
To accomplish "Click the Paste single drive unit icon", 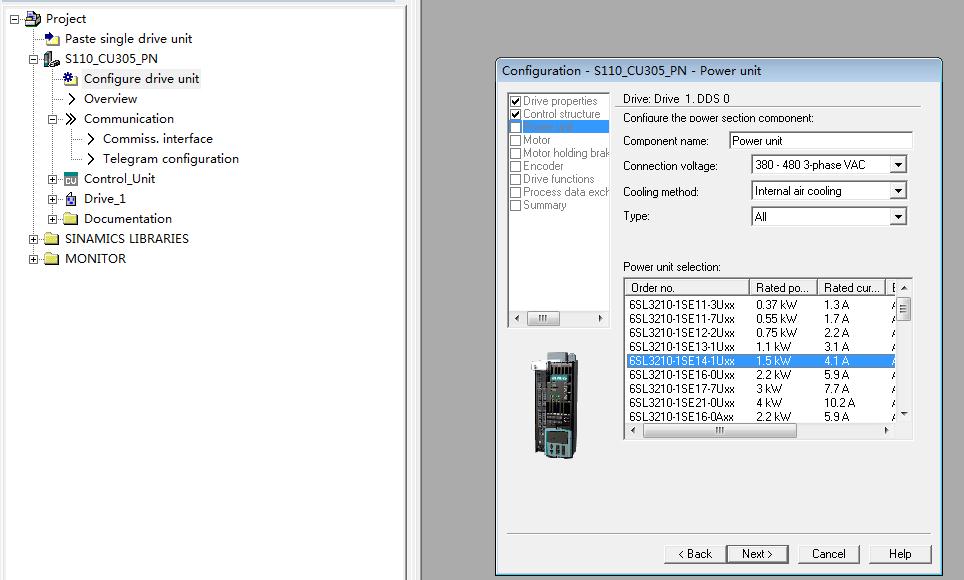I will click(52, 39).
